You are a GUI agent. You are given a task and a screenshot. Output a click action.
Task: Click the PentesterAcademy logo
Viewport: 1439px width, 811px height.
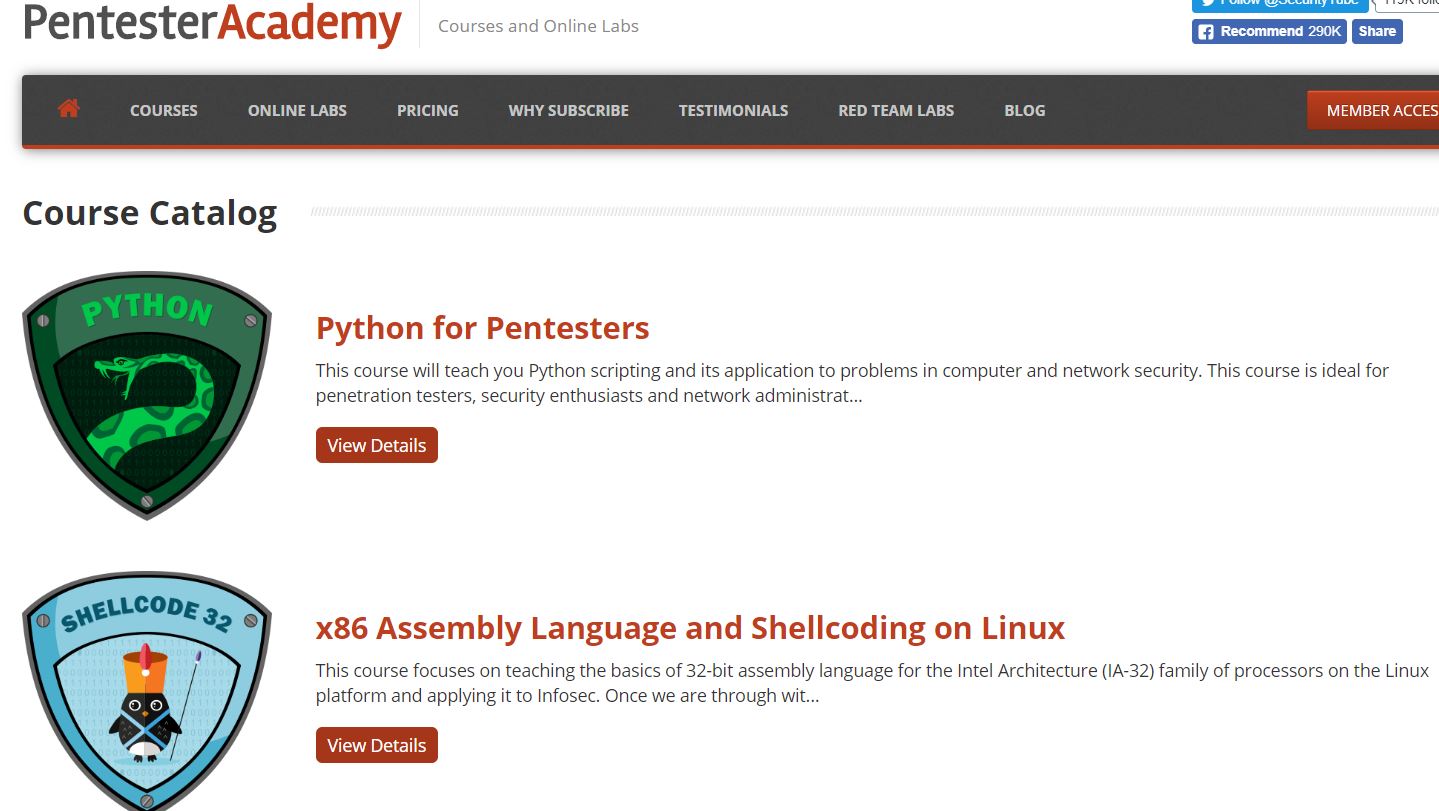[x=212, y=23]
